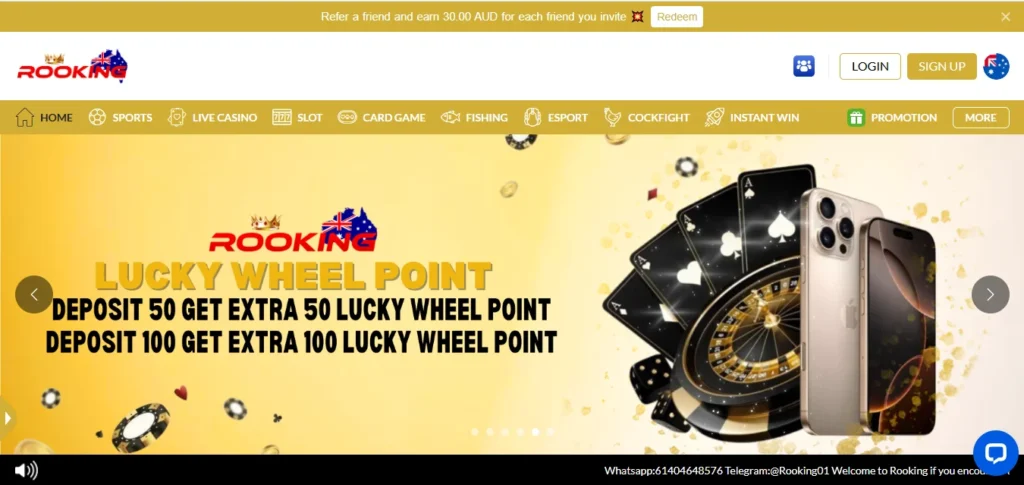The width and height of the screenshot is (1024, 485).
Task: Open Fishing games with fish icon
Action: pyautogui.click(x=474, y=117)
